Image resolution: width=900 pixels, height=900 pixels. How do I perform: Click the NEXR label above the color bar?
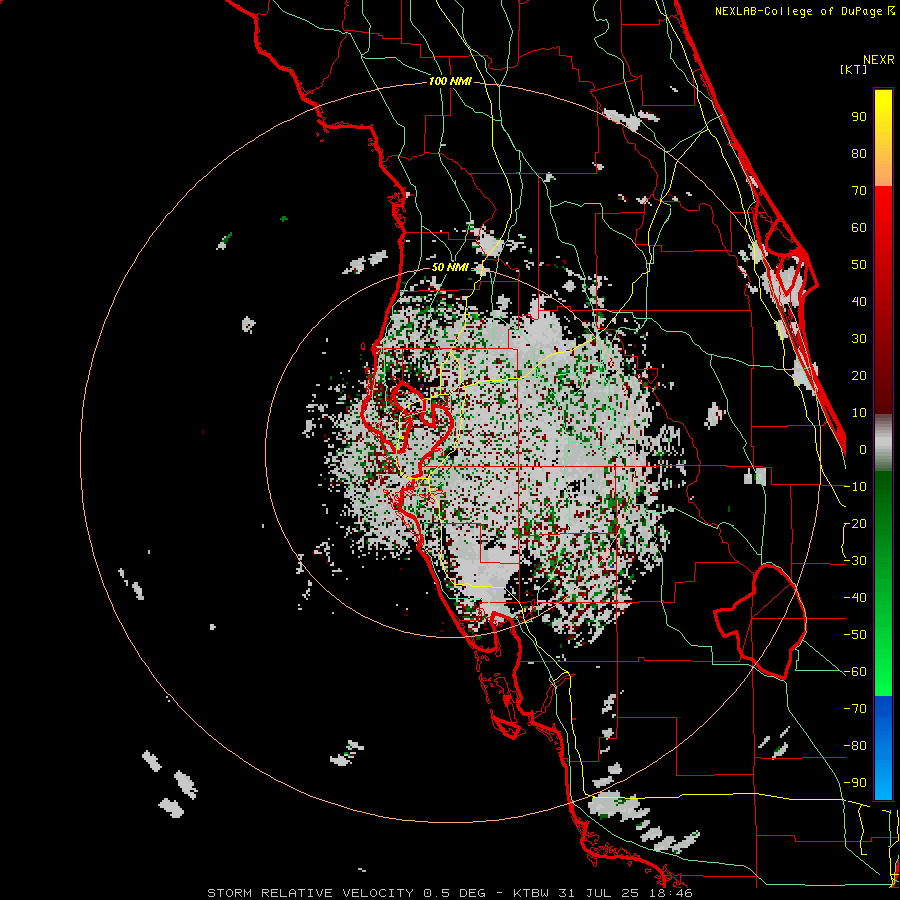pos(879,60)
